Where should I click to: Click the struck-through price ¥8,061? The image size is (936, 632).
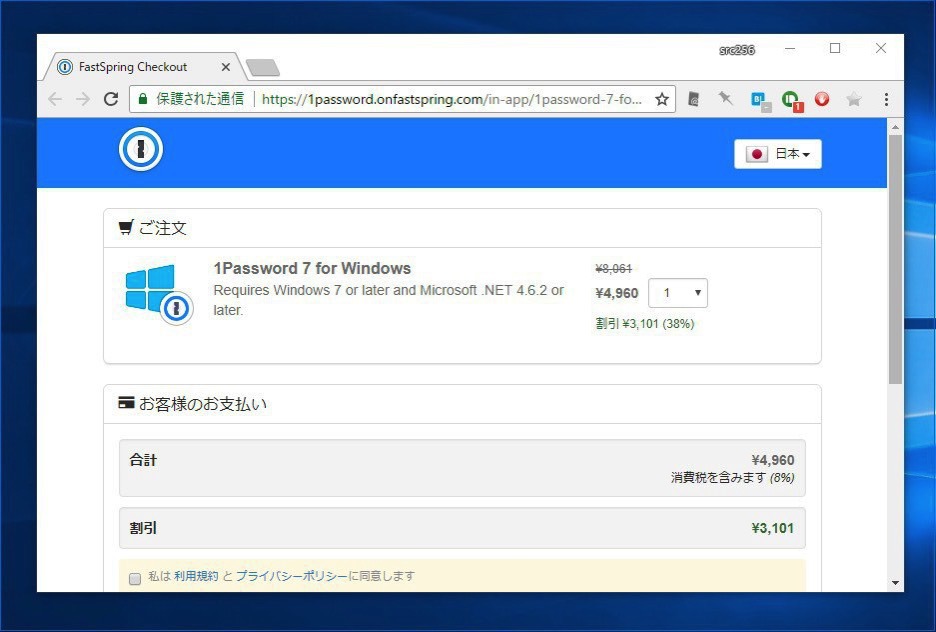tap(614, 269)
